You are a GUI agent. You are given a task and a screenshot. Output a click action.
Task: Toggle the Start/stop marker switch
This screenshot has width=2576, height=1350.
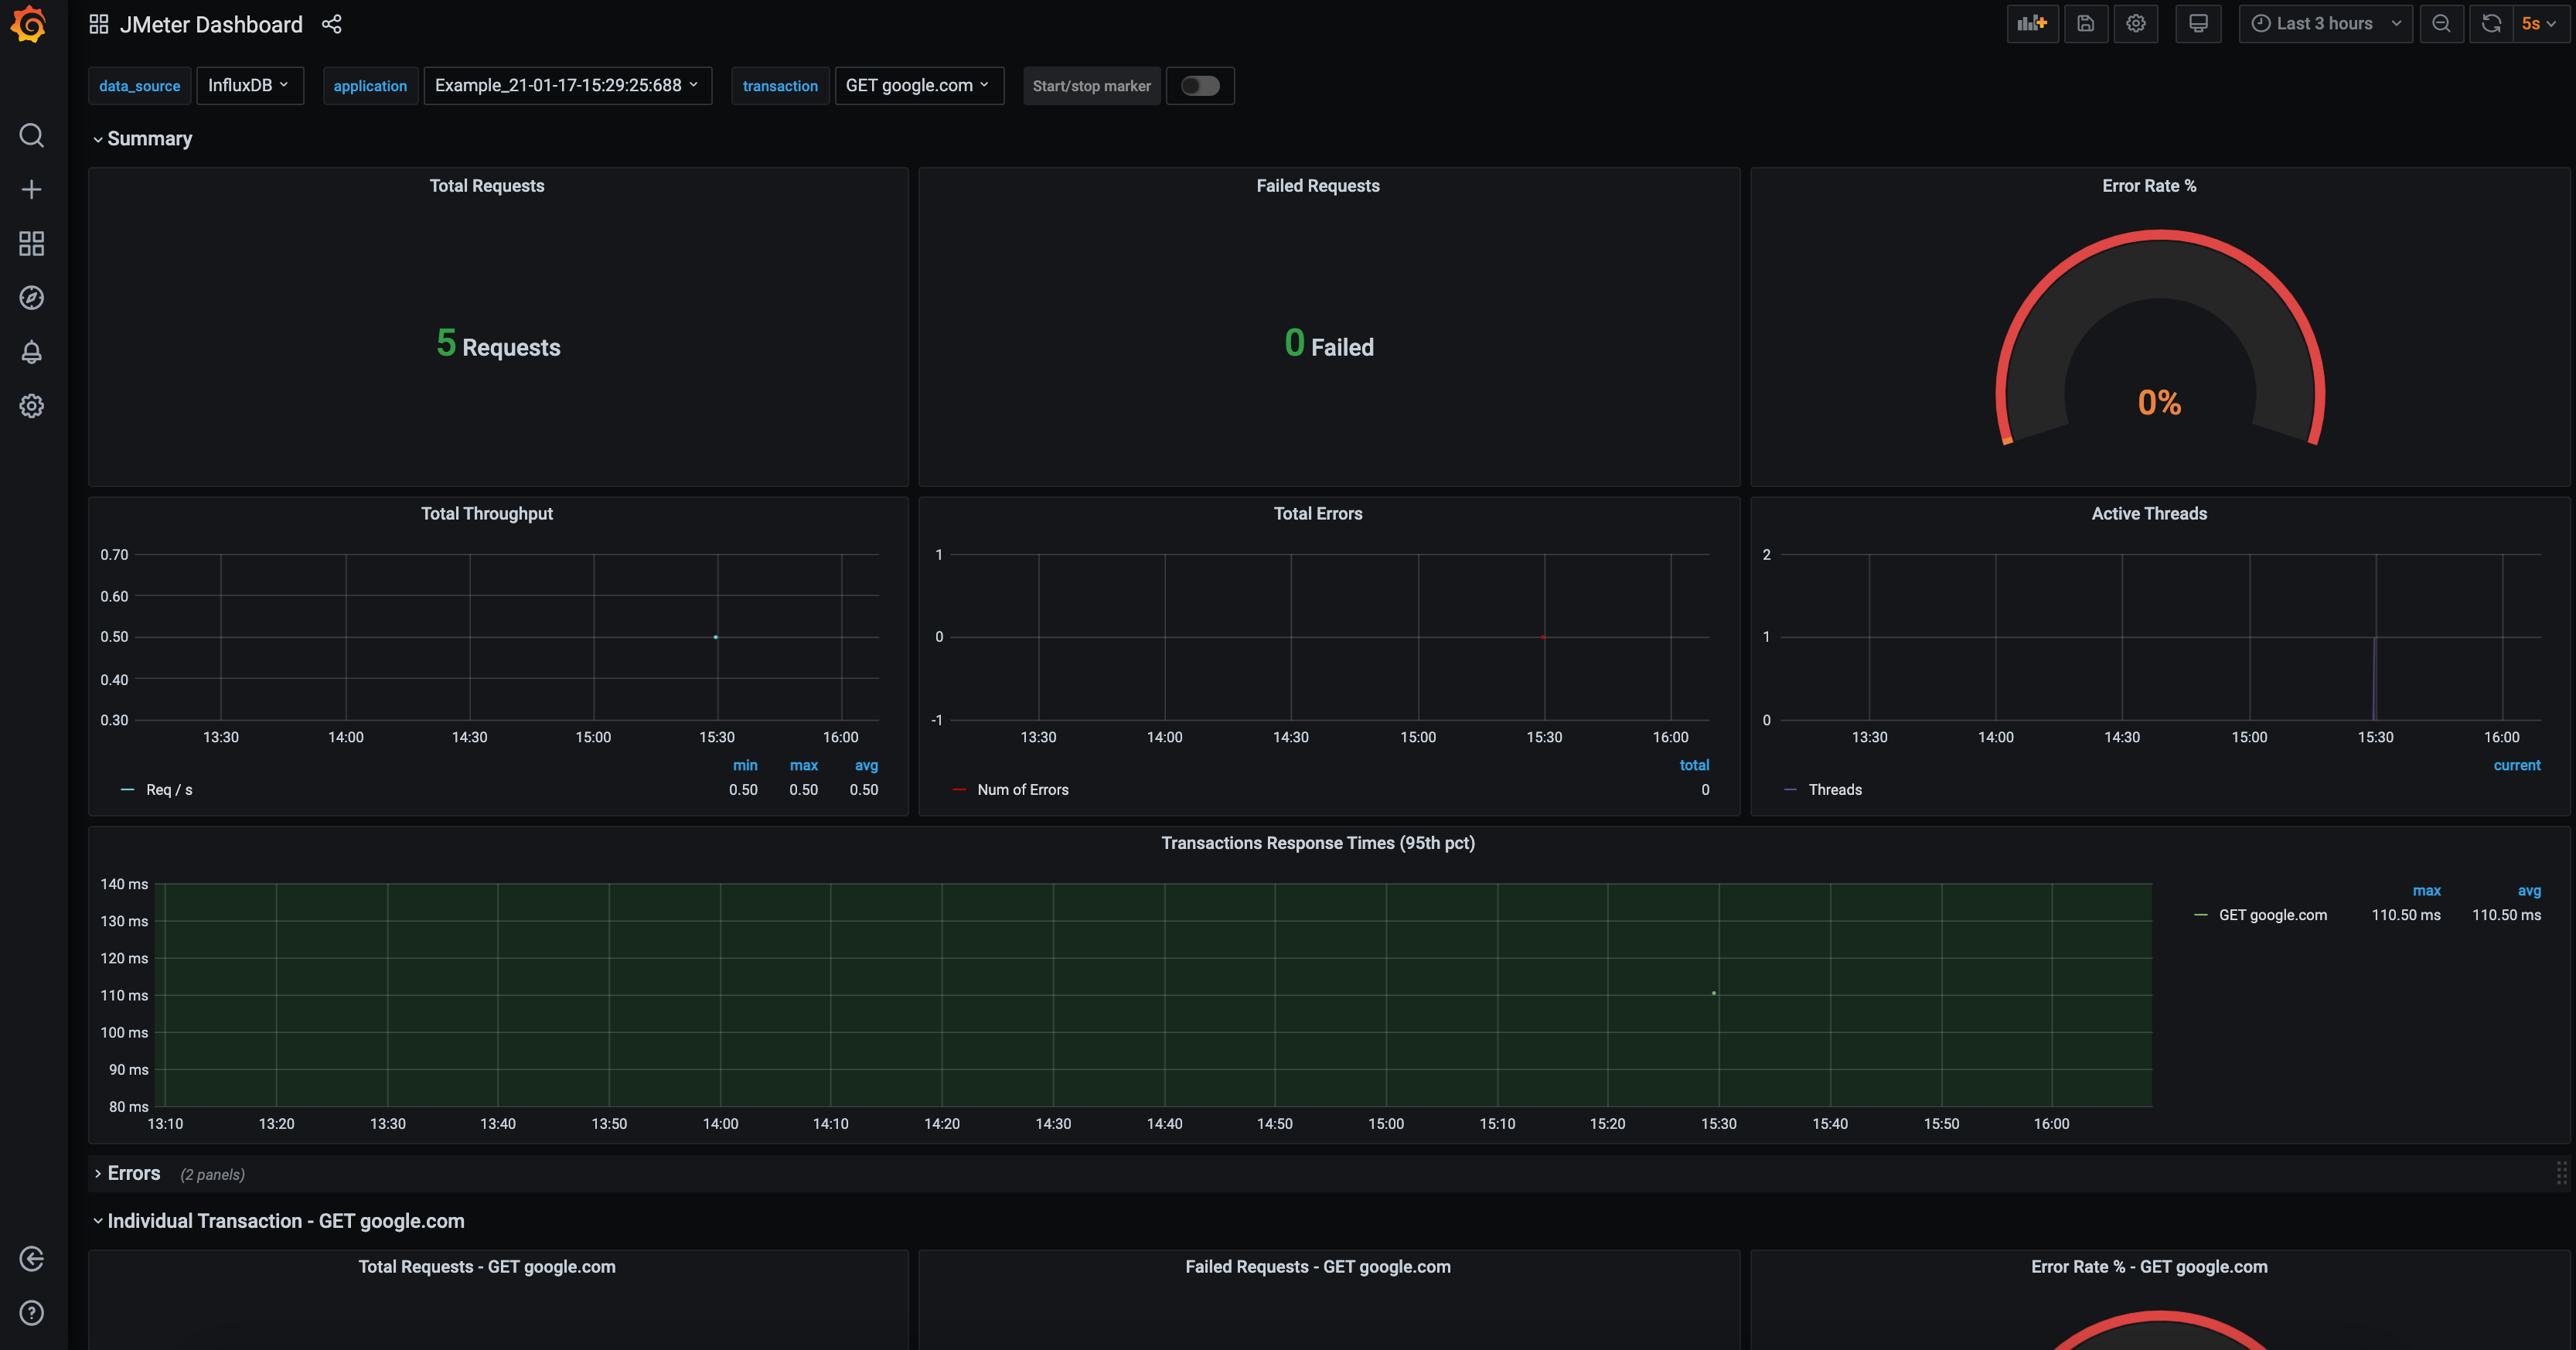1199,86
